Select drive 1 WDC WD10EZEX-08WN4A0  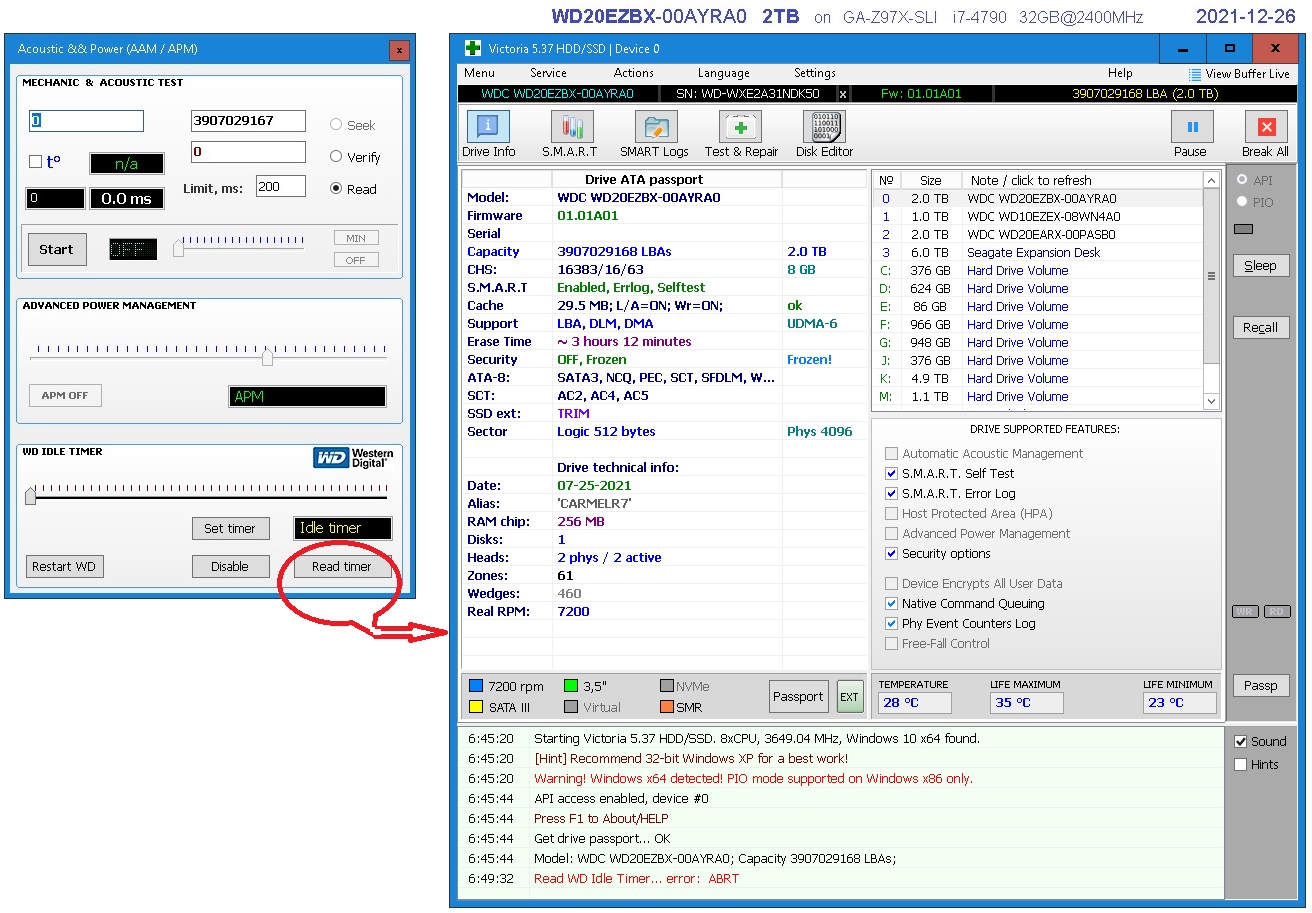(x=1037, y=217)
